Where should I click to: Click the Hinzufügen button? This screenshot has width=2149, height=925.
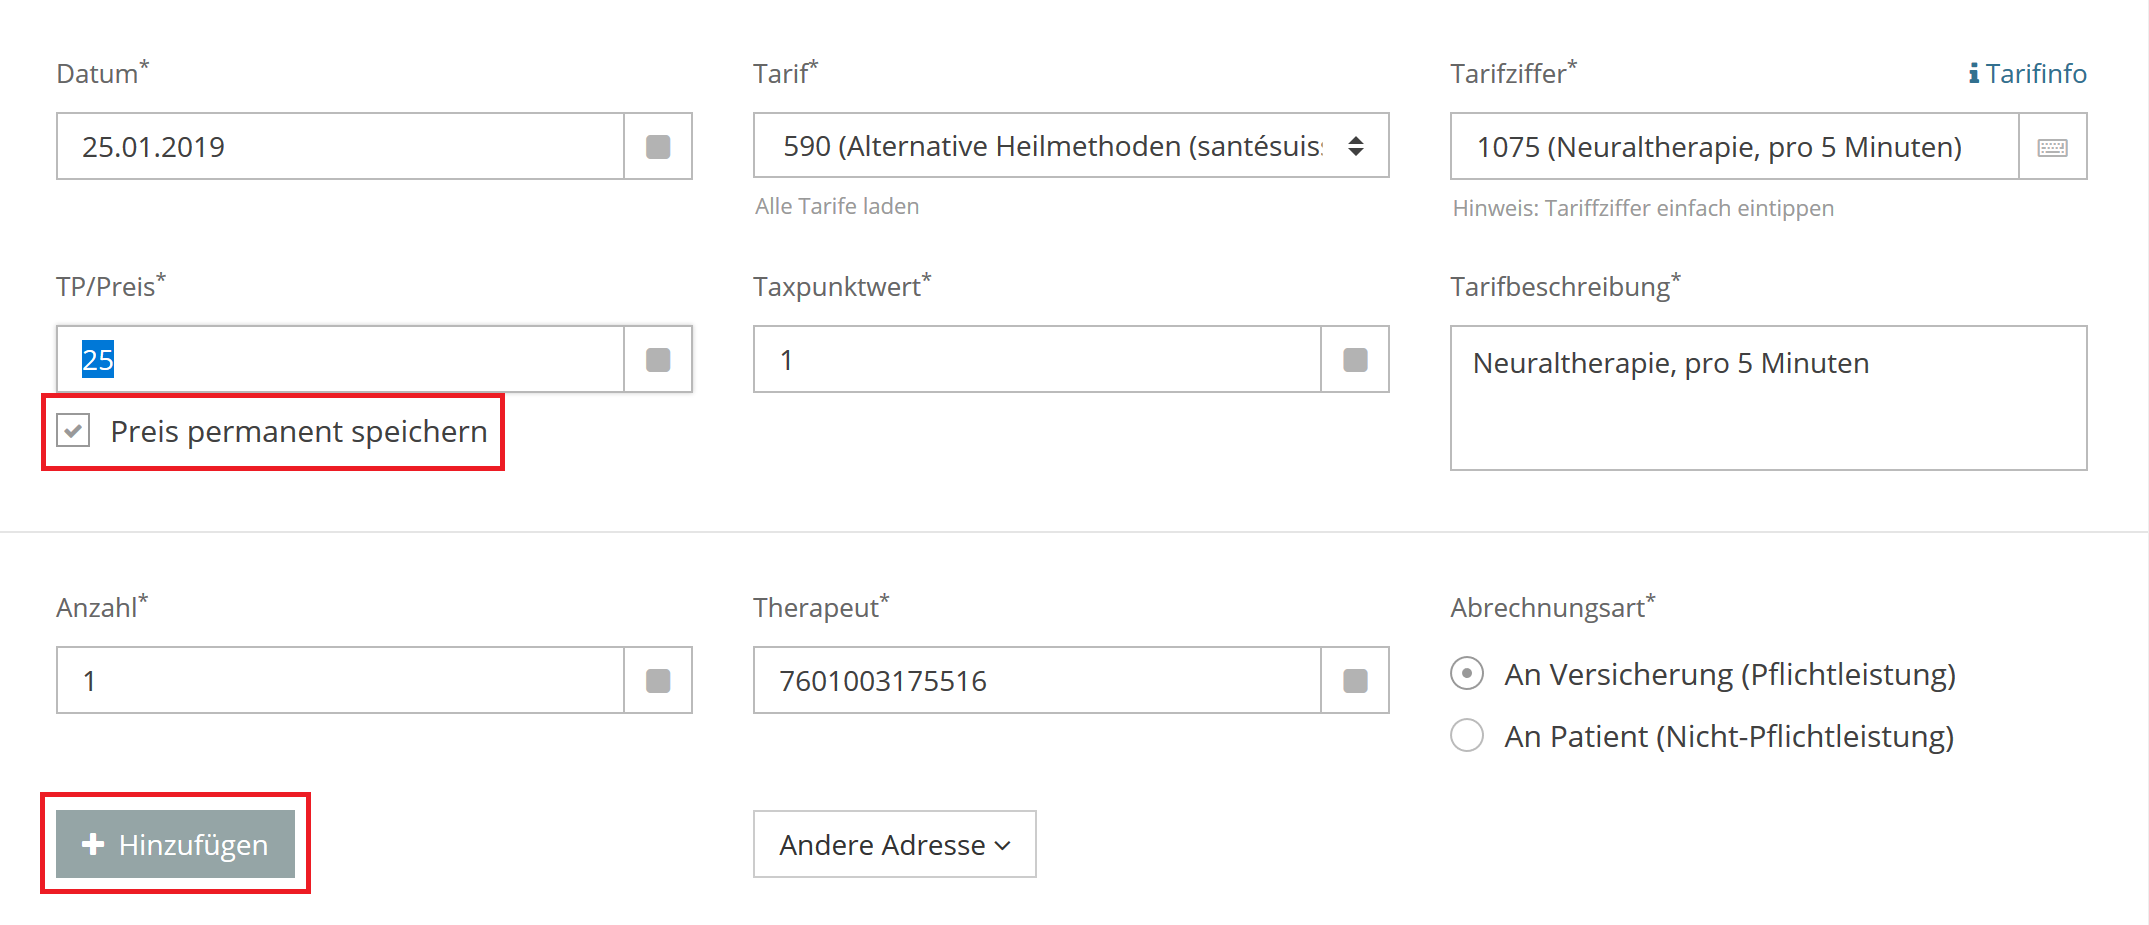[175, 844]
